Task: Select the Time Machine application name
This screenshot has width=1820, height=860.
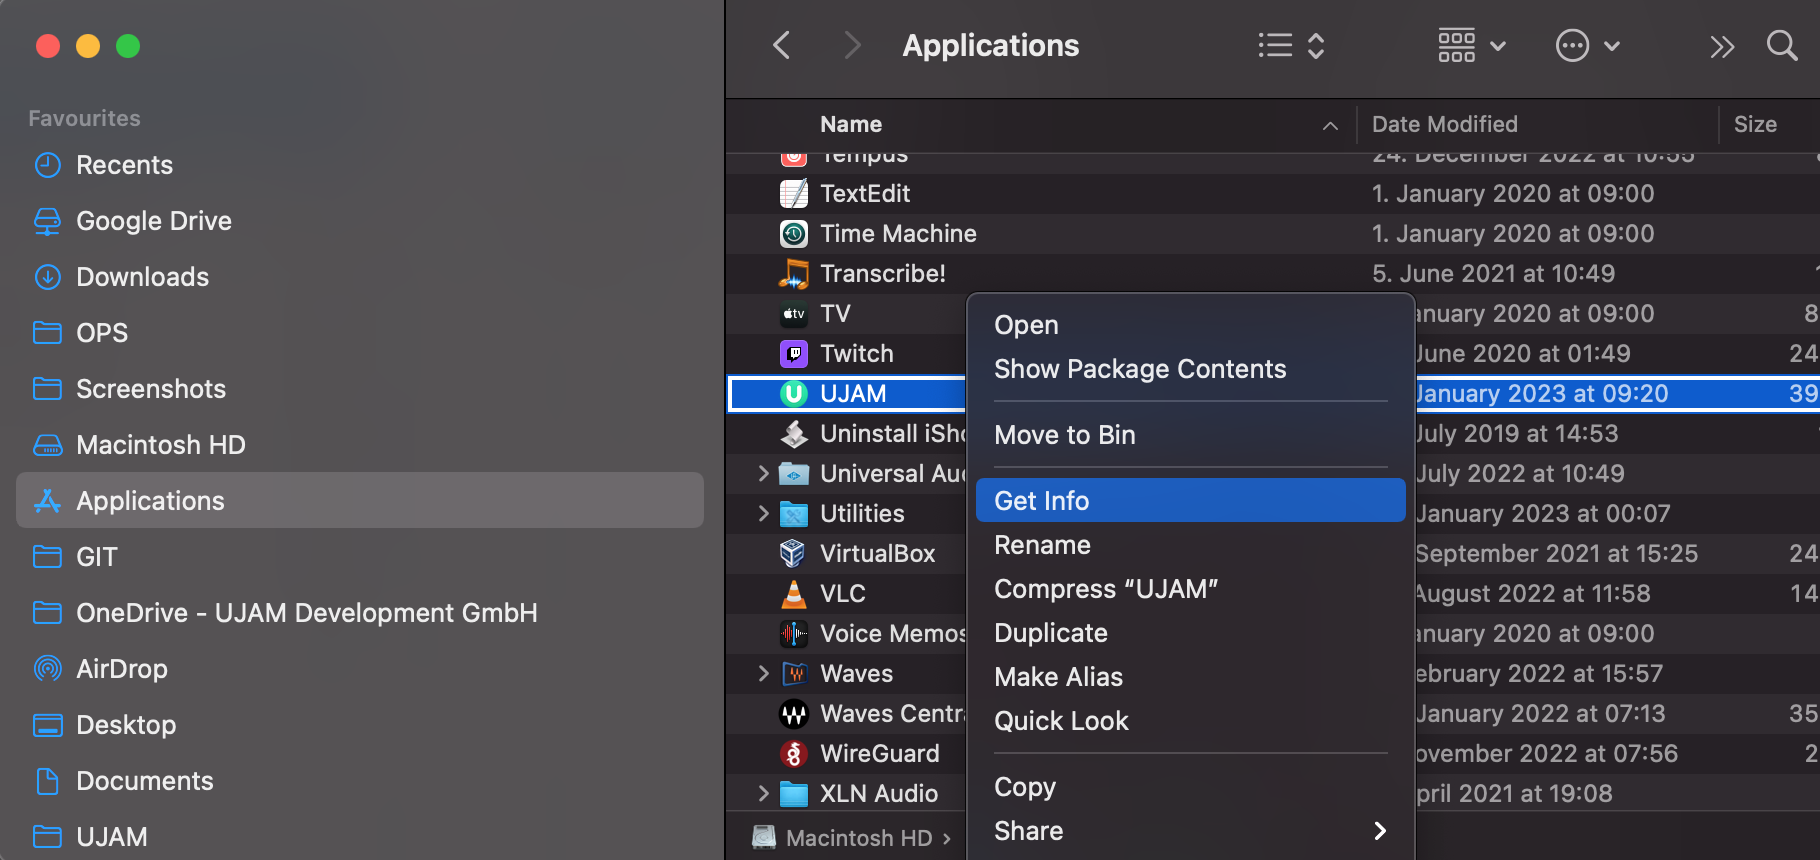Action: pyautogui.click(x=898, y=233)
